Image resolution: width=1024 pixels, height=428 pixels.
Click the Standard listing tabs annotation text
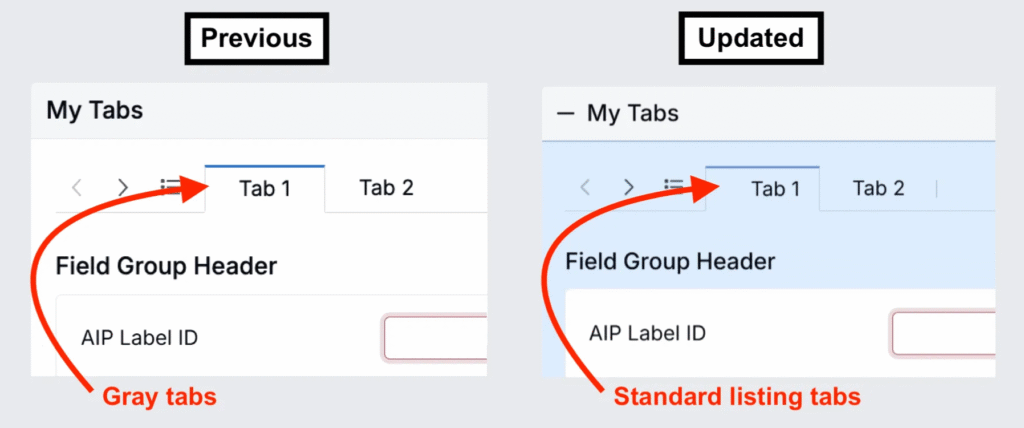737,397
